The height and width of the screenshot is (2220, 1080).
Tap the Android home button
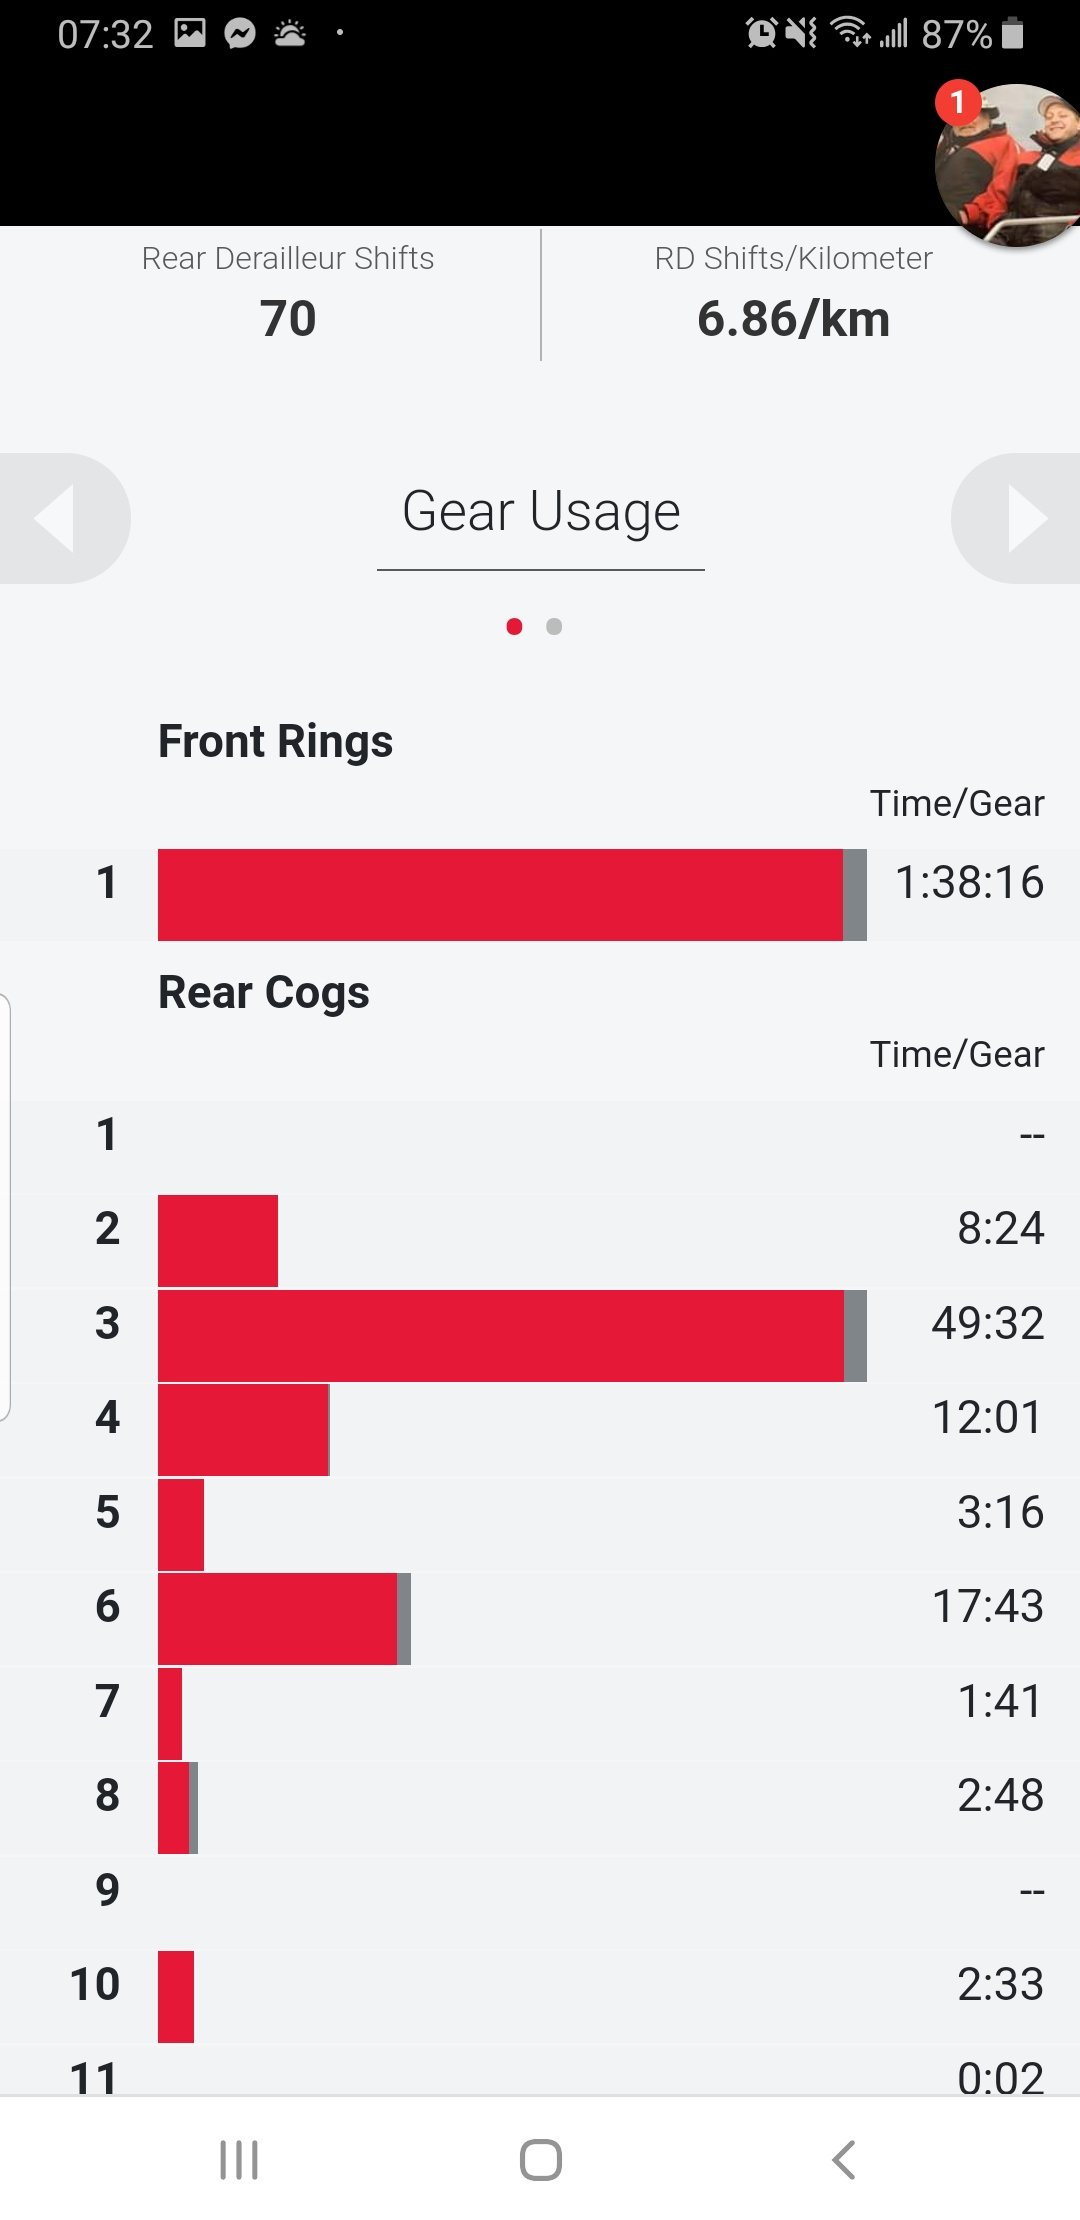(541, 2160)
